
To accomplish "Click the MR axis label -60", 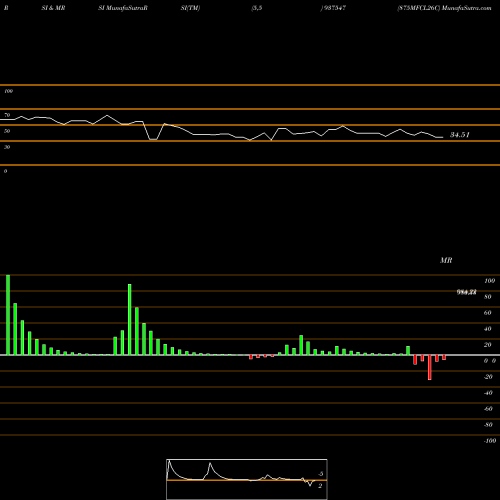I will point(488,409).
